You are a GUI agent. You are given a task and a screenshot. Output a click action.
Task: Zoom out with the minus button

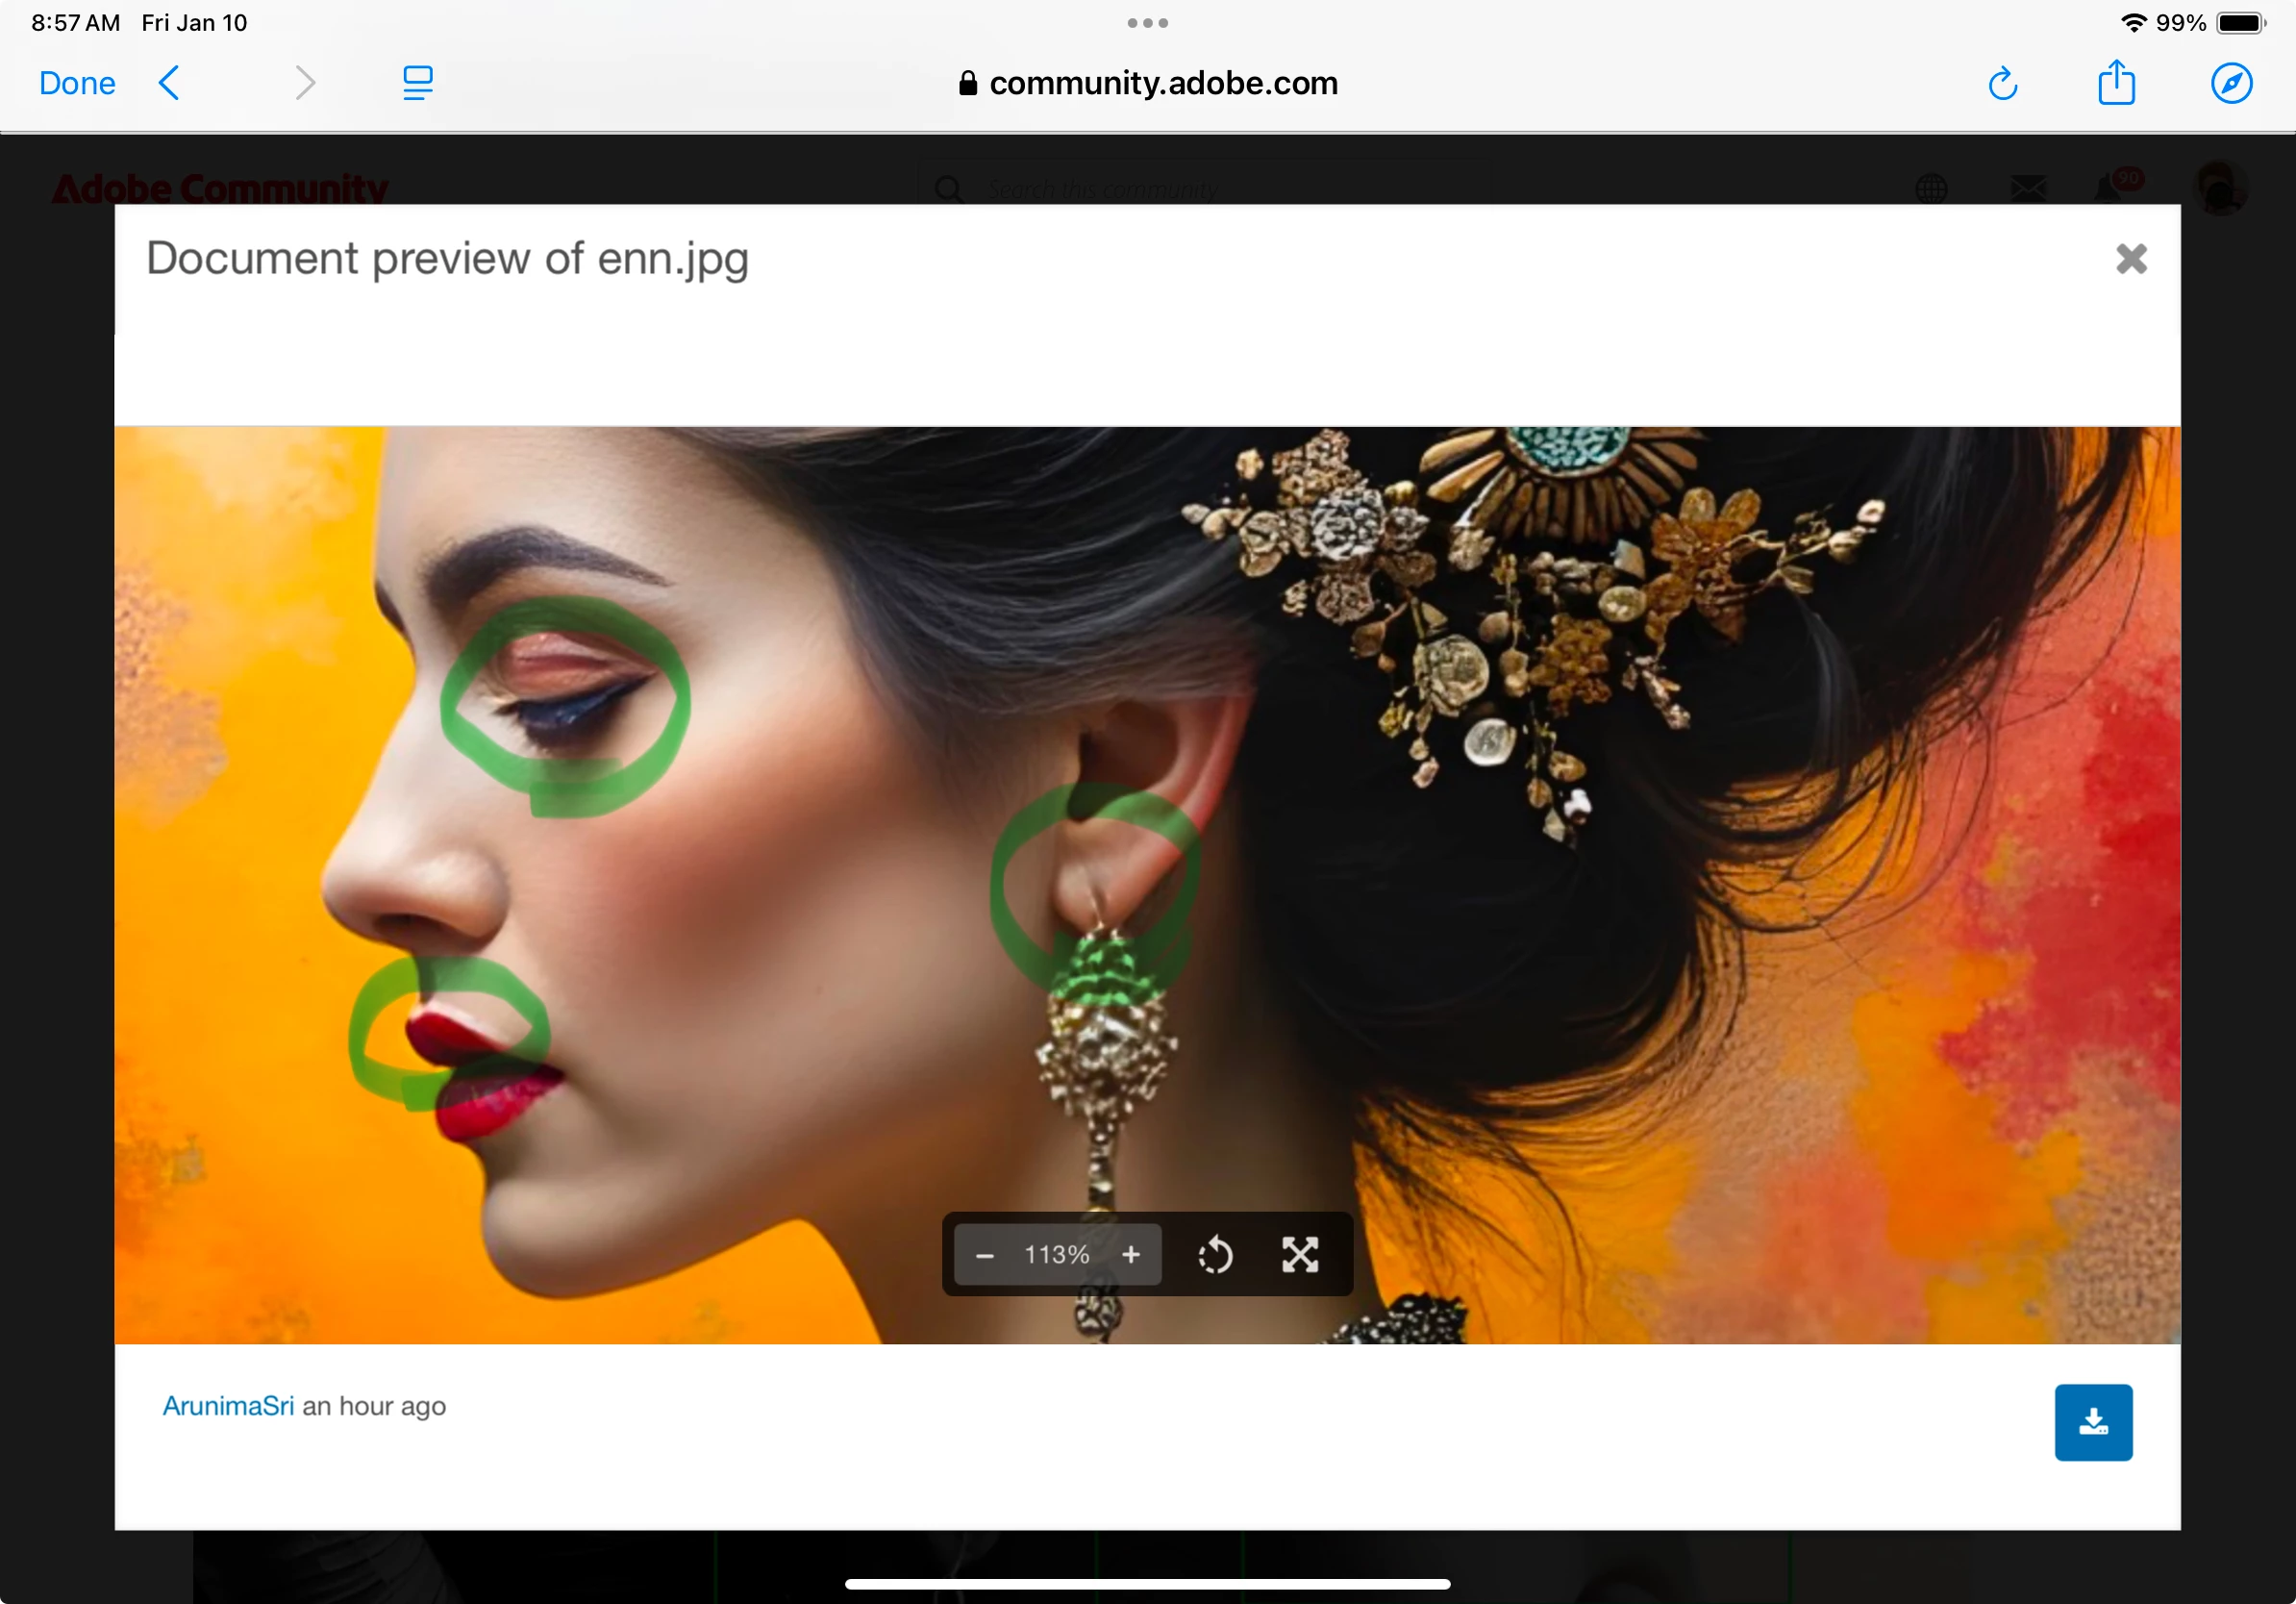pyautogui.click(x=984, y=1255)
